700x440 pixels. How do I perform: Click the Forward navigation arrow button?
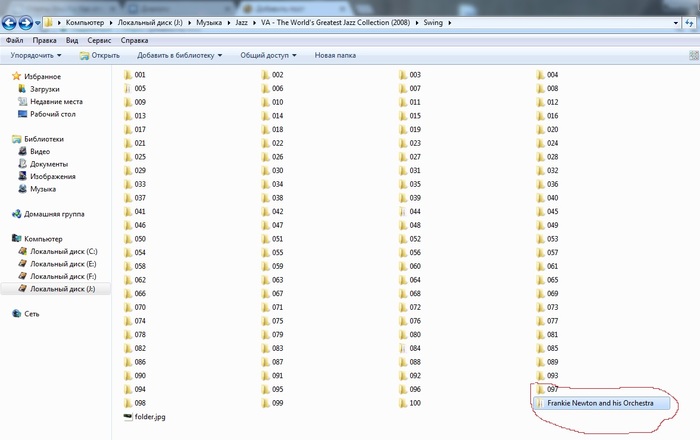point(26,21)
